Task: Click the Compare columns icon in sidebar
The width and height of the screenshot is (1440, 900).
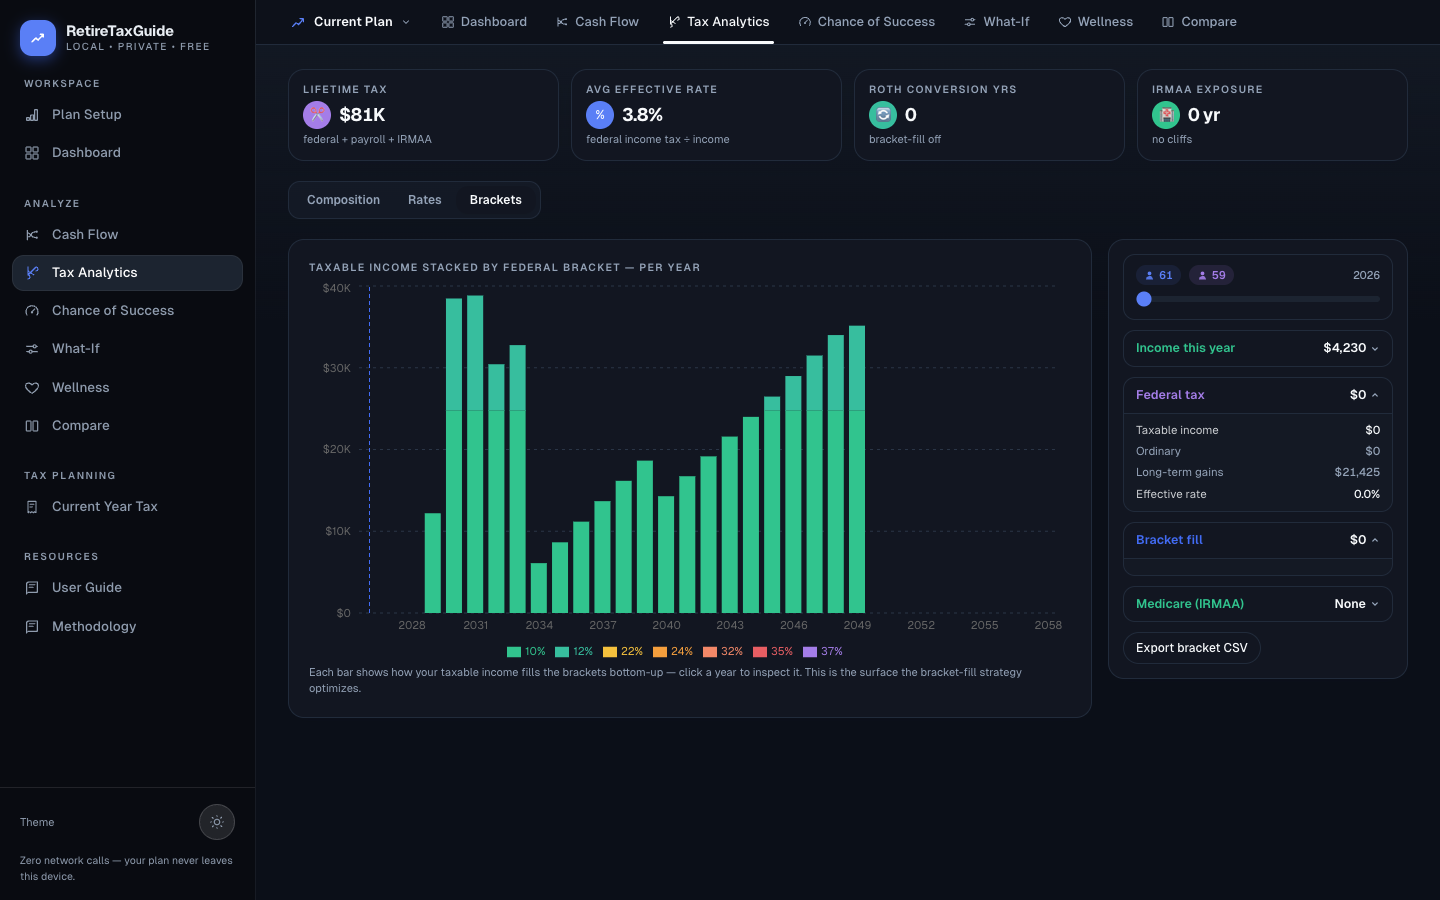Action: point(32,426)
